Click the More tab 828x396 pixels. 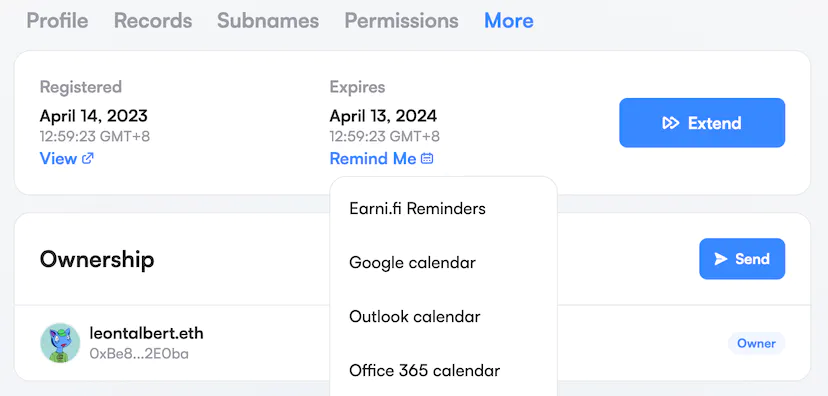tap(509, 21)
